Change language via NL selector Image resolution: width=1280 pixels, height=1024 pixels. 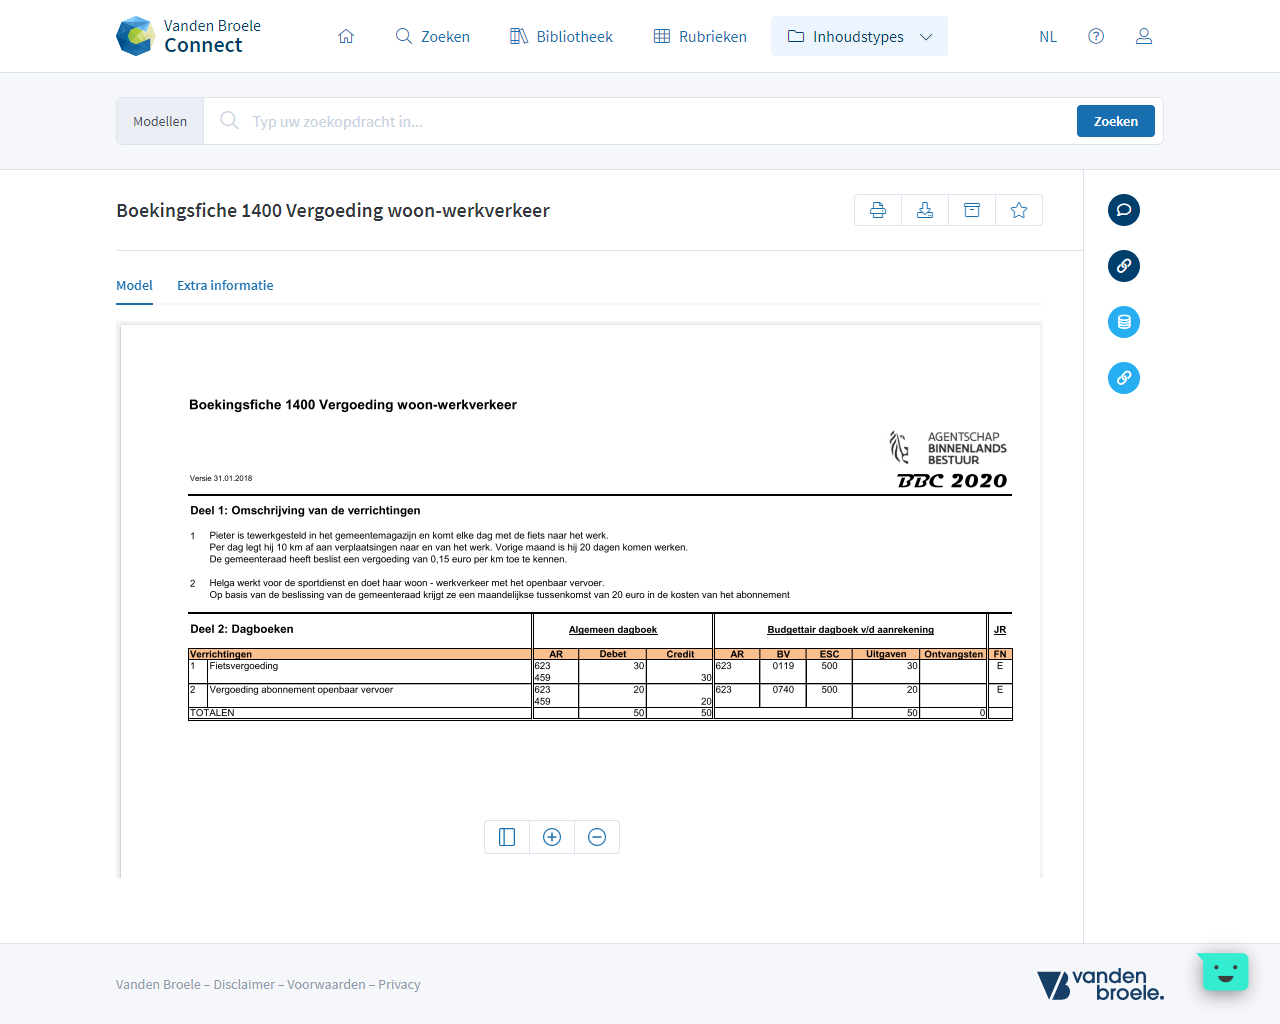pos(1047,37)
